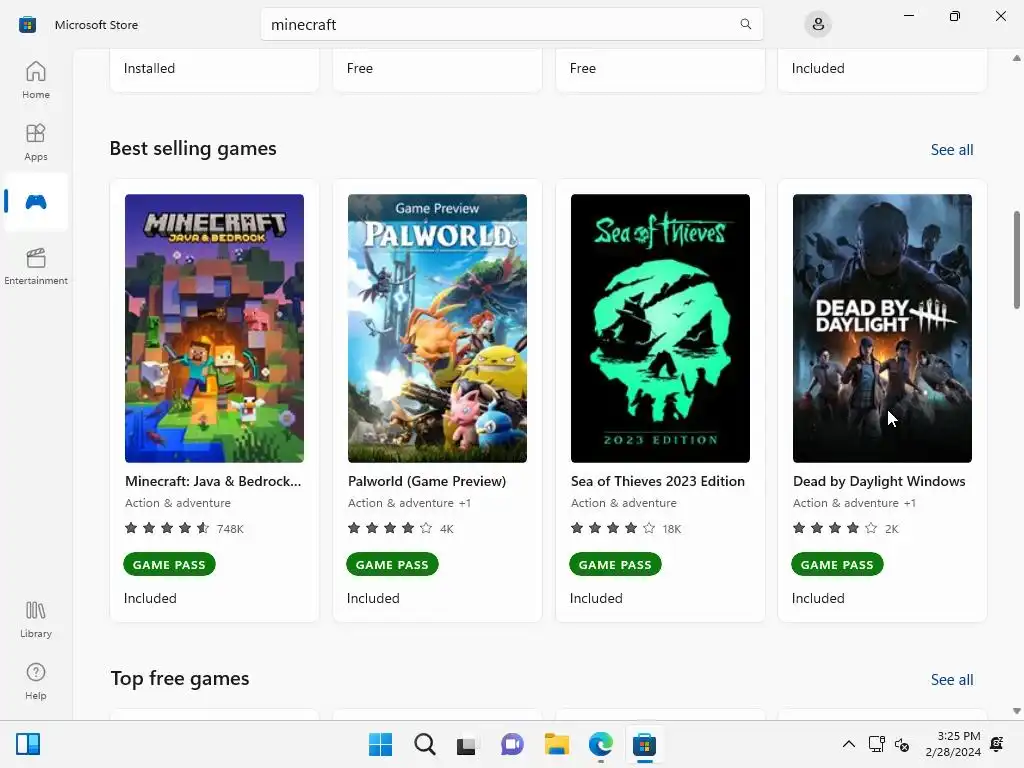Click the 2K star rating for Dead by Daylight

[x=846, y=528]
